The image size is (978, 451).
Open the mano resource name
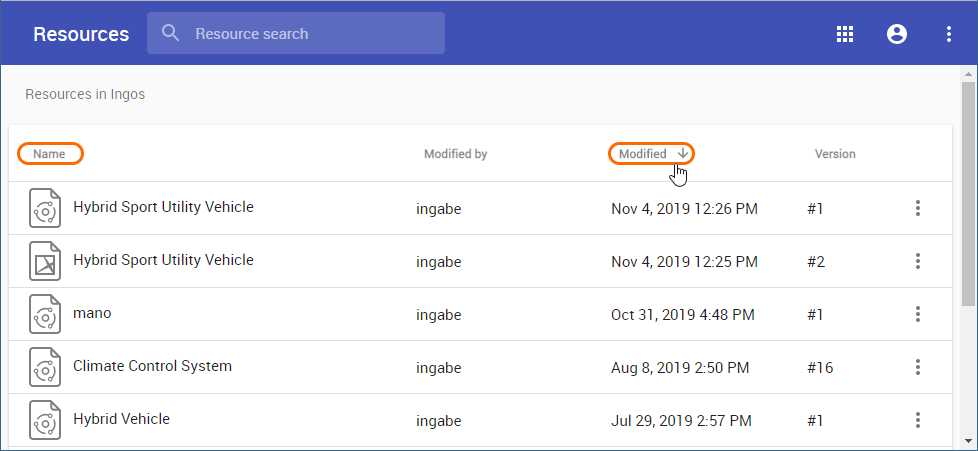[92, 313]
